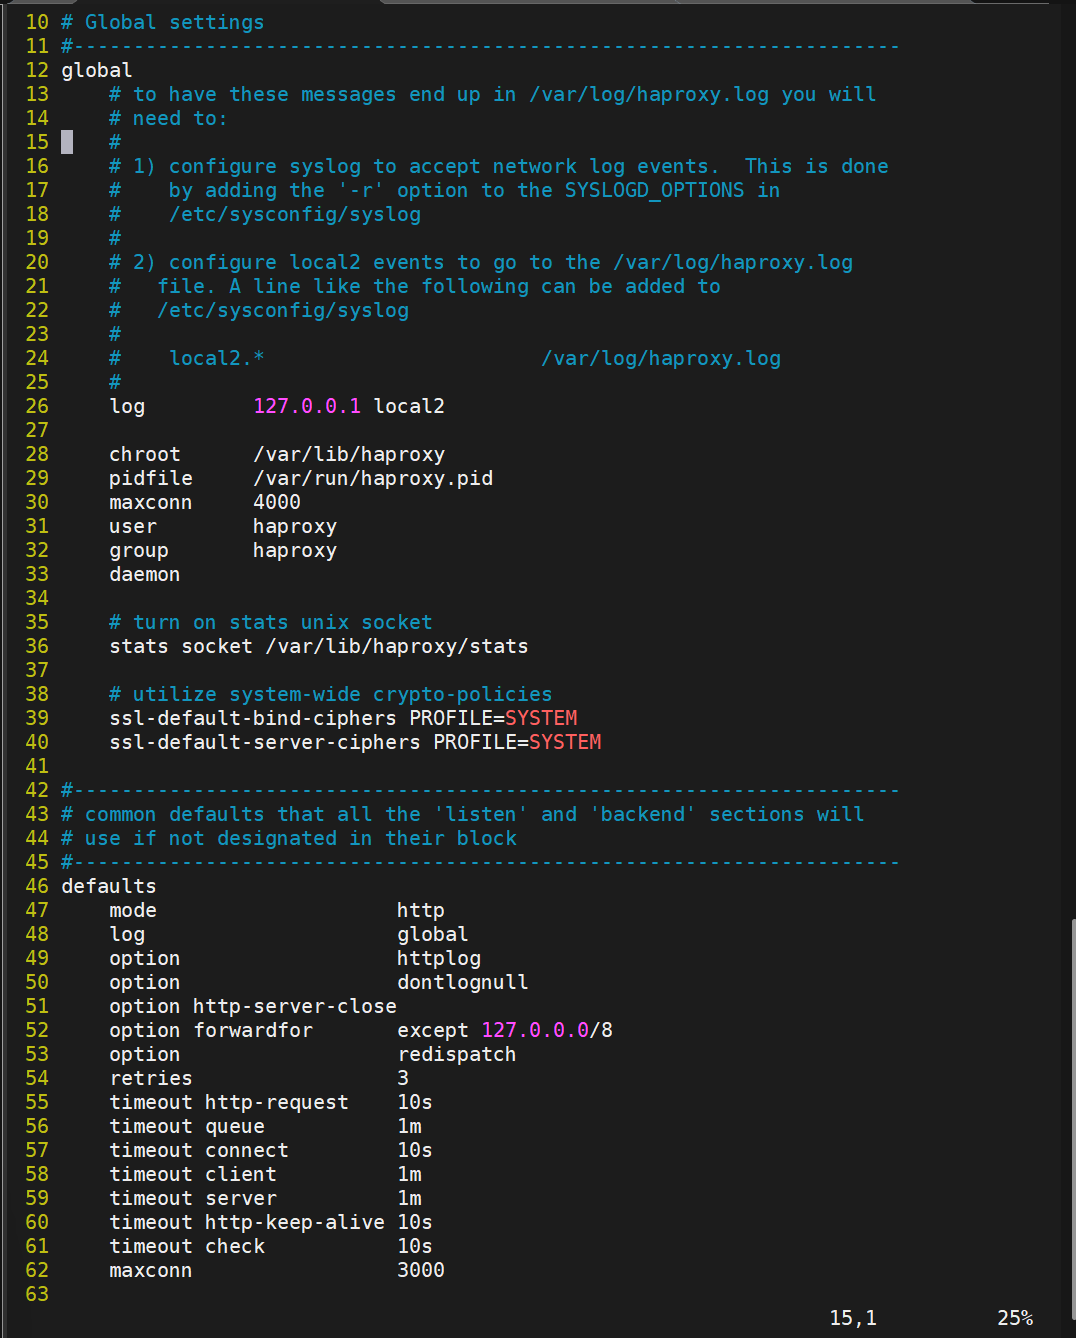1076x1338 pixels.
Task: Click red 'SYSTEM' on the server-ciphers line
Action: point(565,742)
